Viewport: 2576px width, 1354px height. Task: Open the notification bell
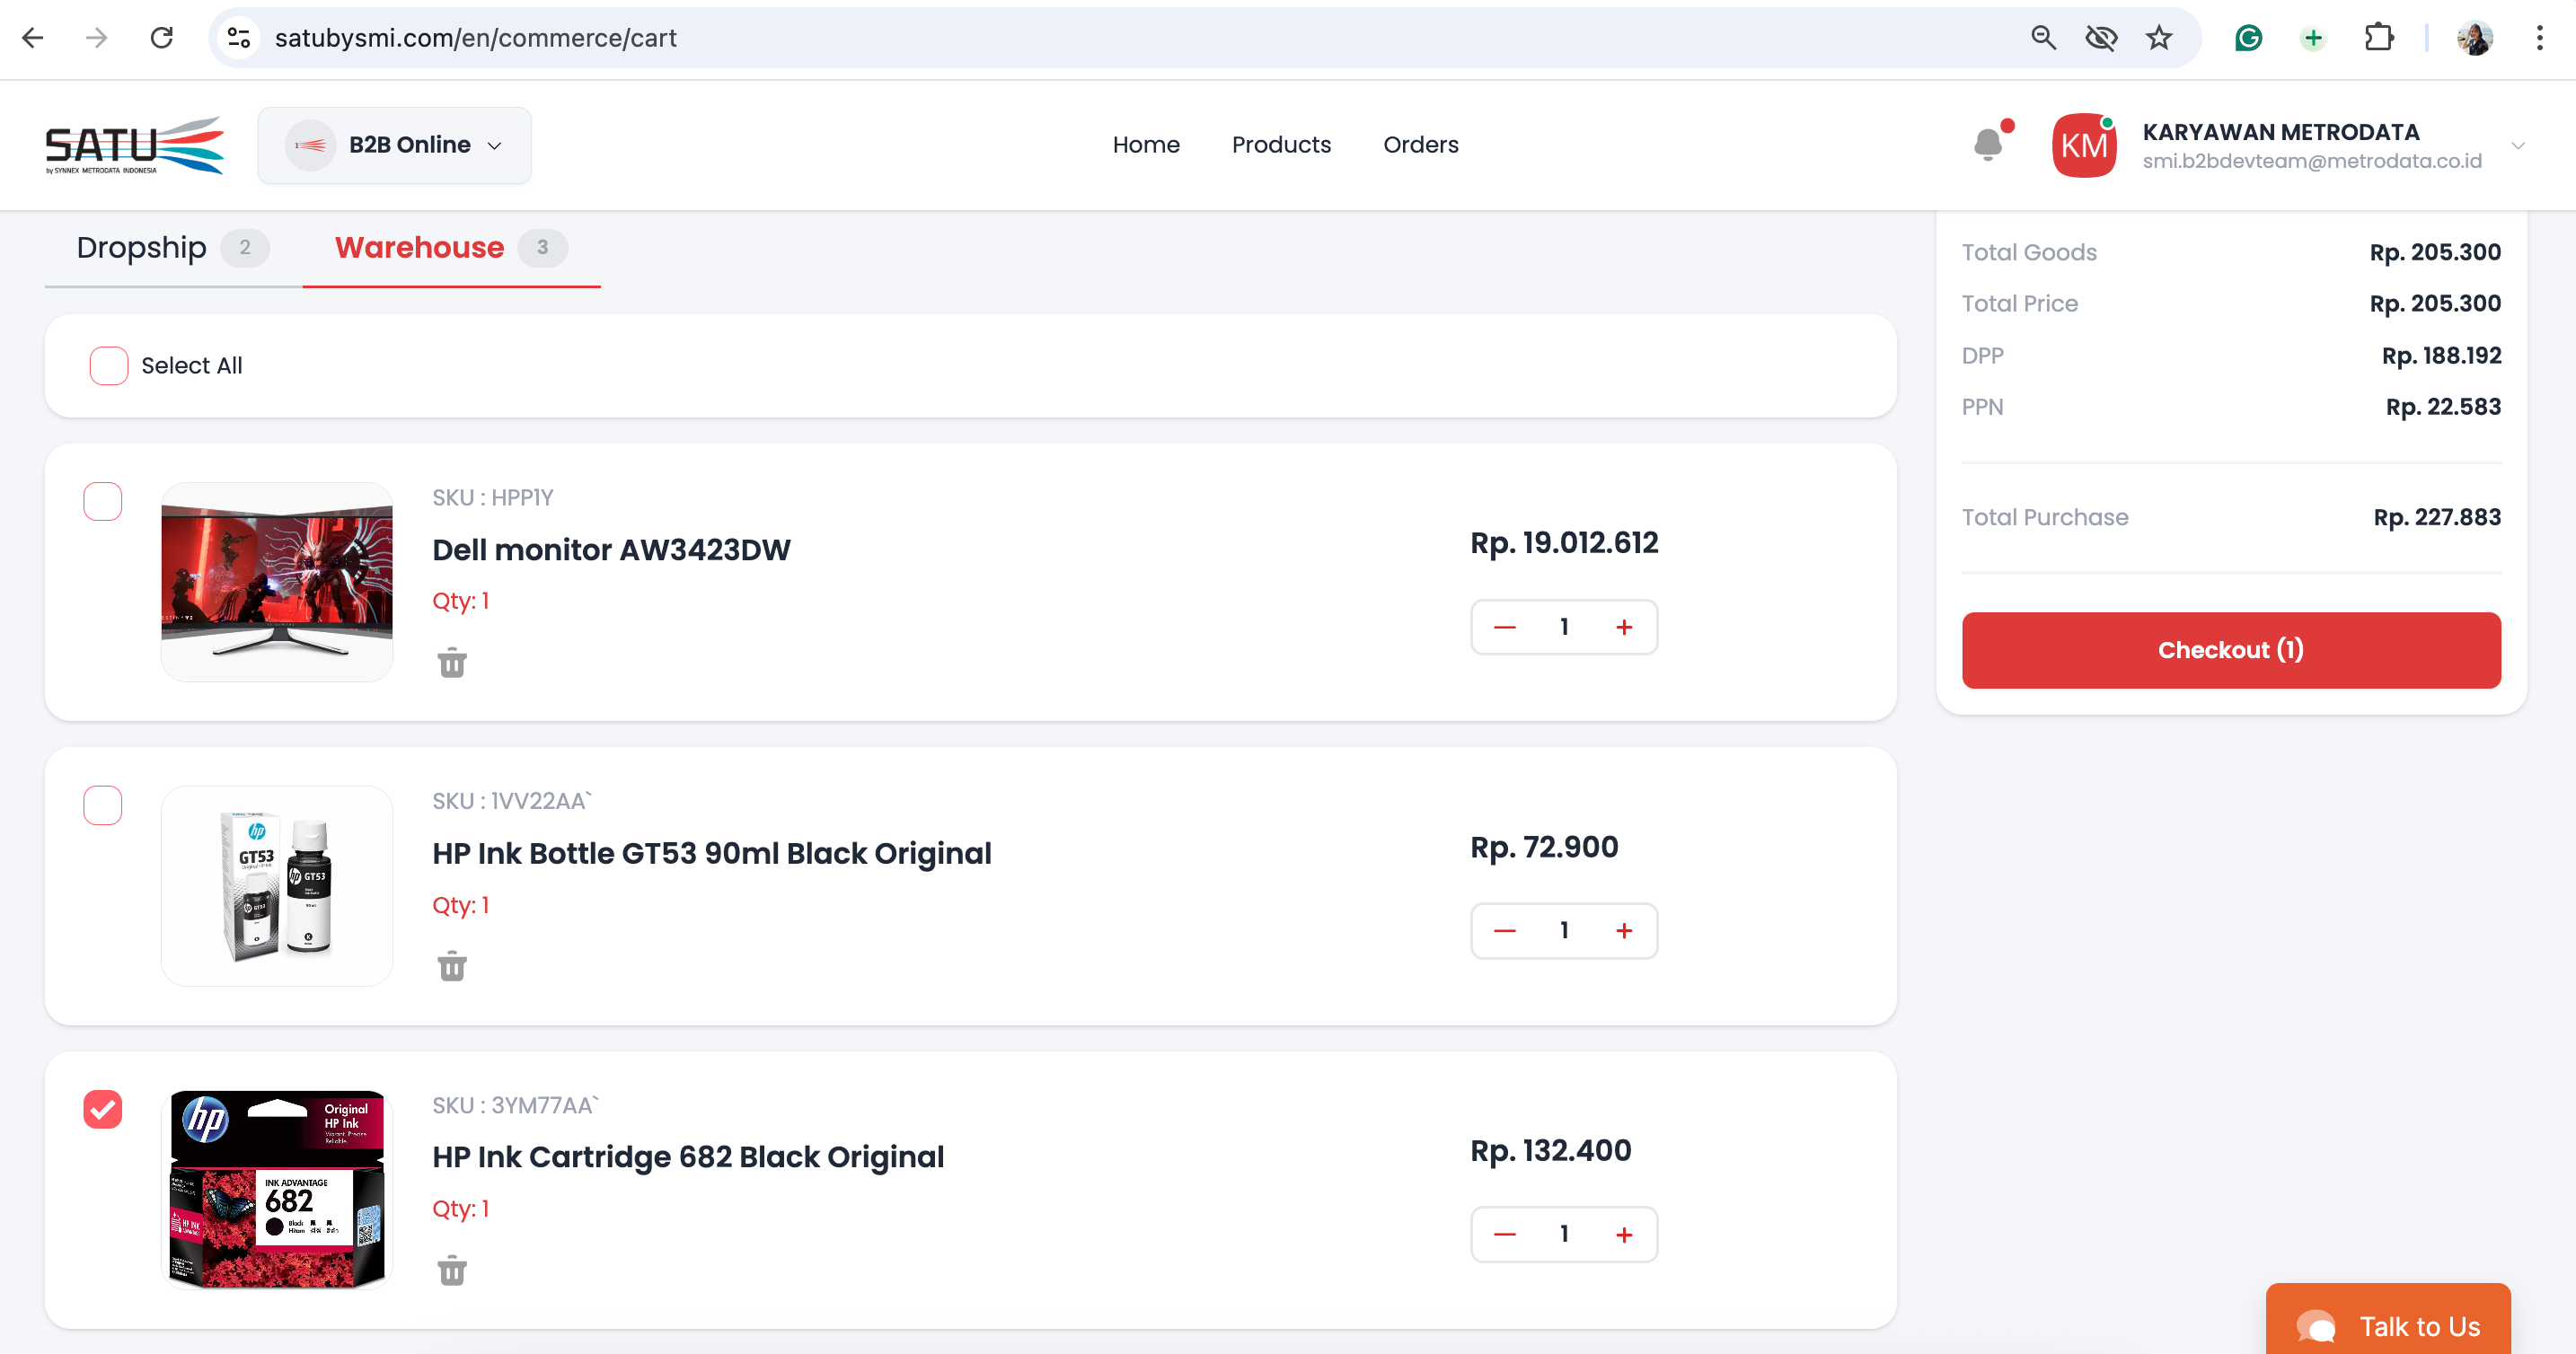tap(1989, 145)
